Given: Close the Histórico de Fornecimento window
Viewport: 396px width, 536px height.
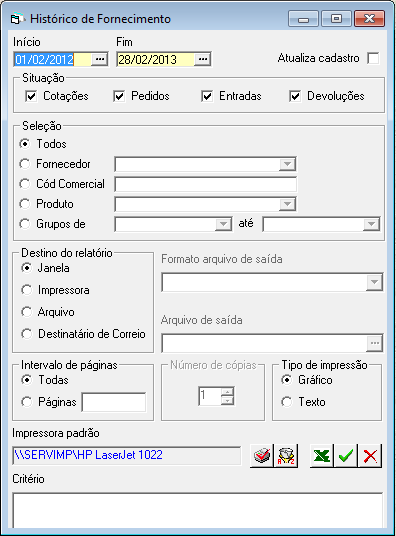Looking at the screenshot, I should pos(369,19).
